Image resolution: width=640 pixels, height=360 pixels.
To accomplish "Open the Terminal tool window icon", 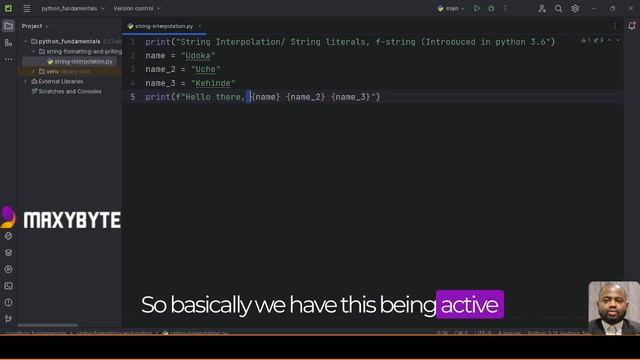I will click(8, 286).
